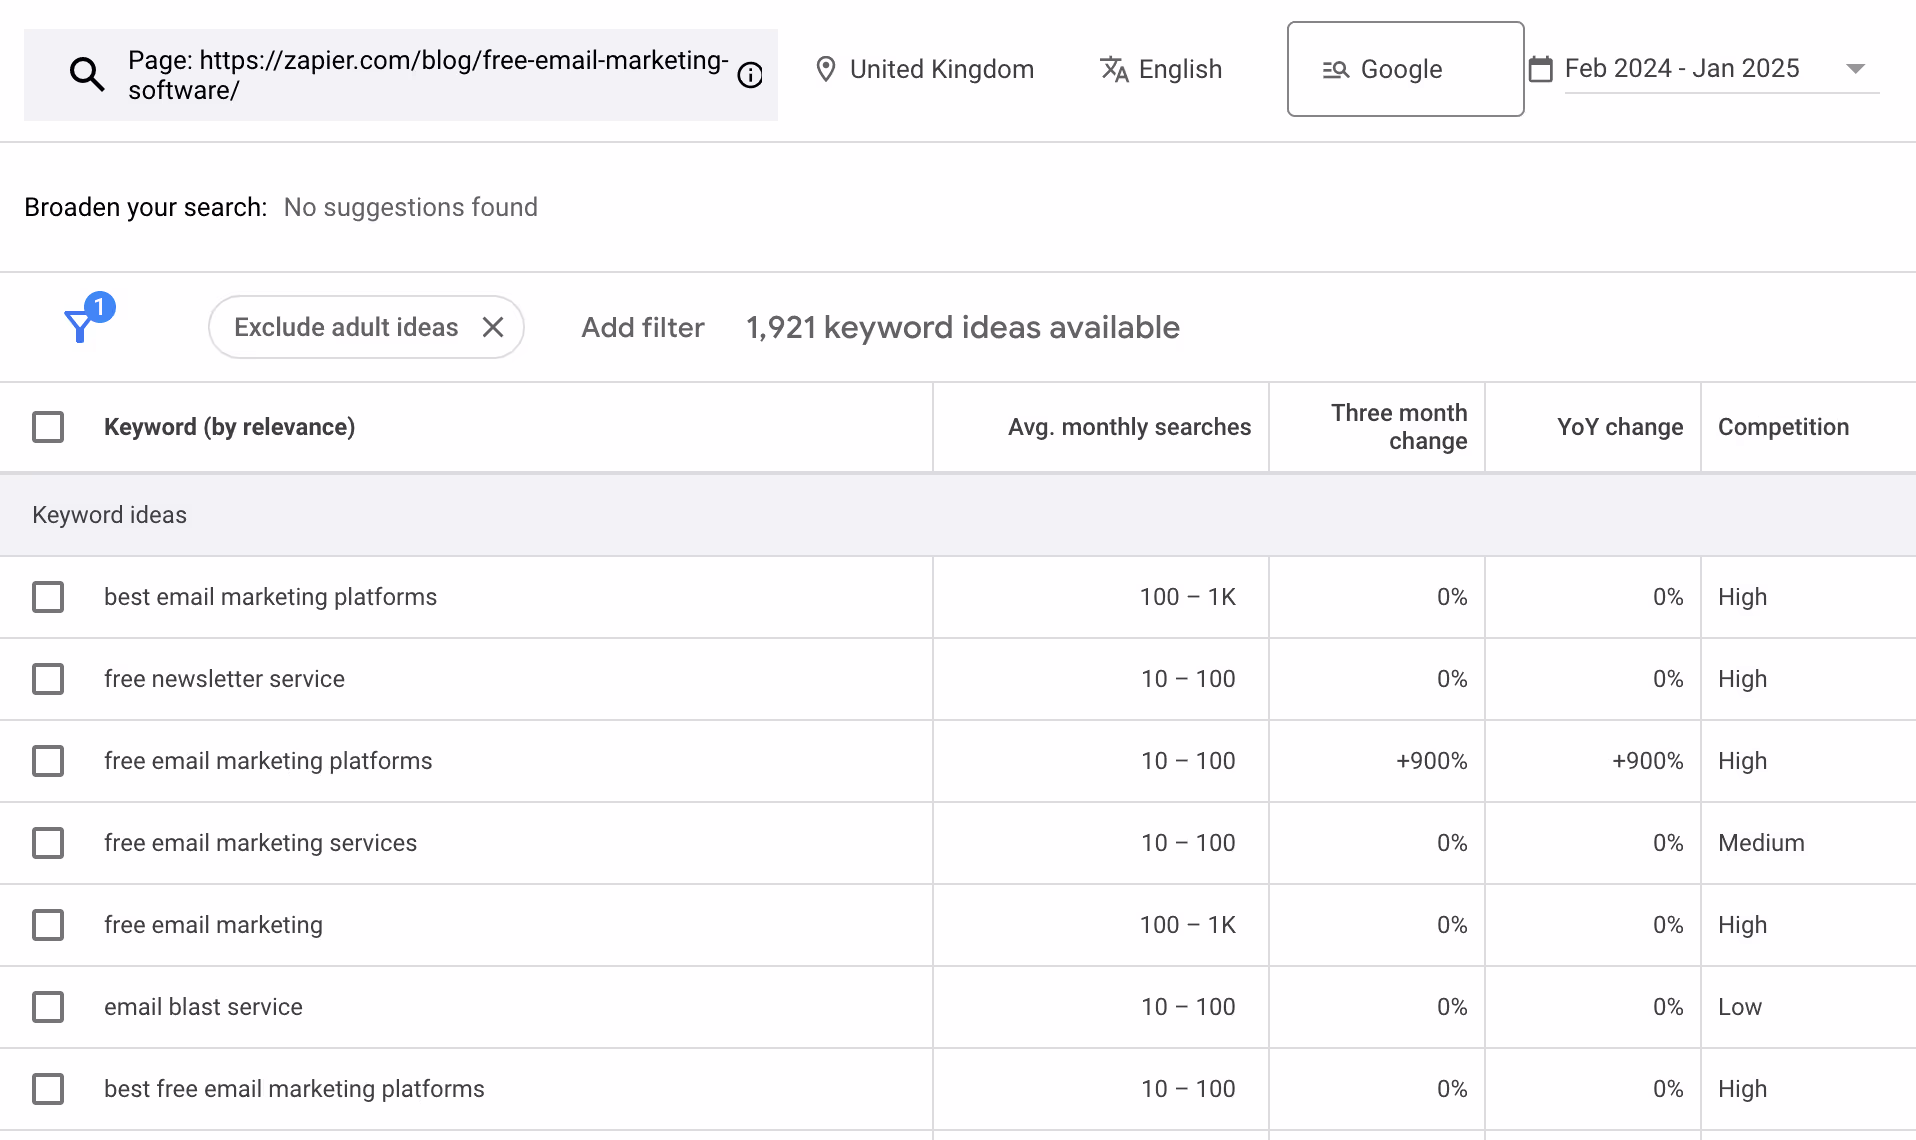Screen dimensions: 1916x1140
Task: Remove the Exclude adult ideas filter
Action: point(493,327)
